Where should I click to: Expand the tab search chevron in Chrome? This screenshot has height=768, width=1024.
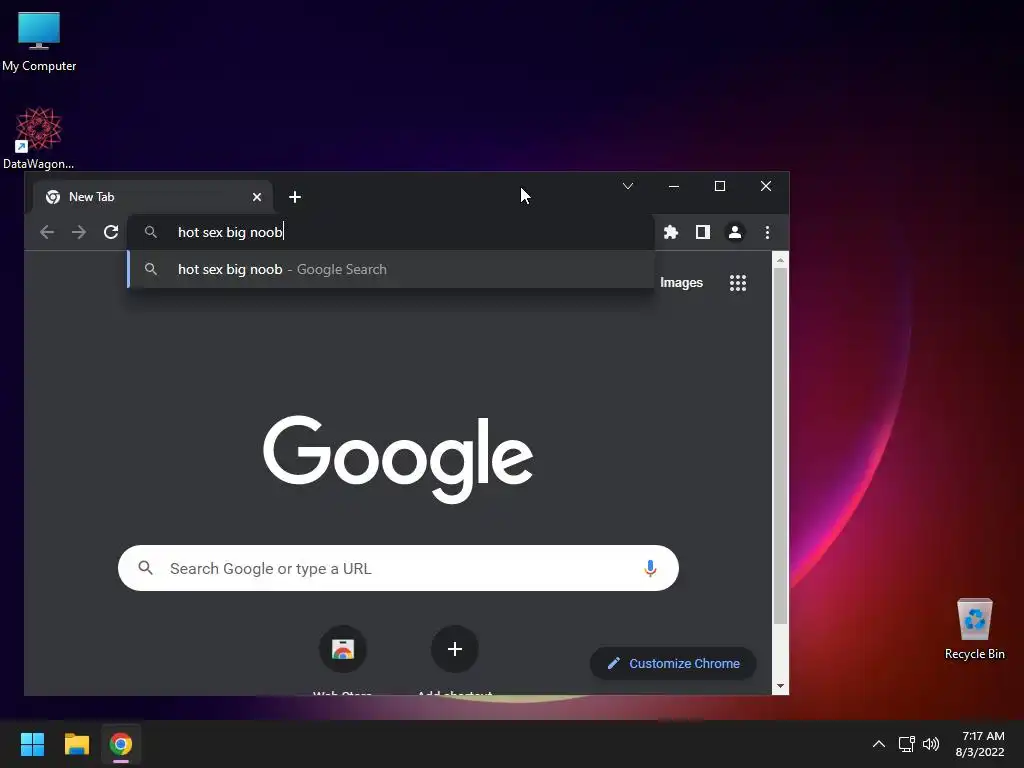[628, 186]
